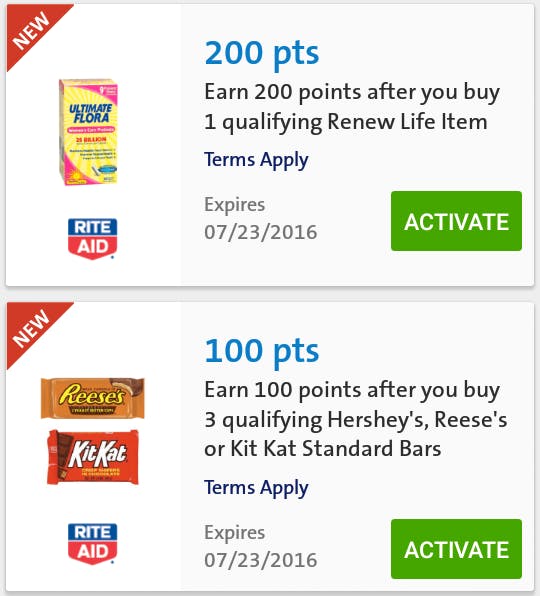Activate the 100 pts candy bars offer
540x596 pixels.
(x=456, y=549)
